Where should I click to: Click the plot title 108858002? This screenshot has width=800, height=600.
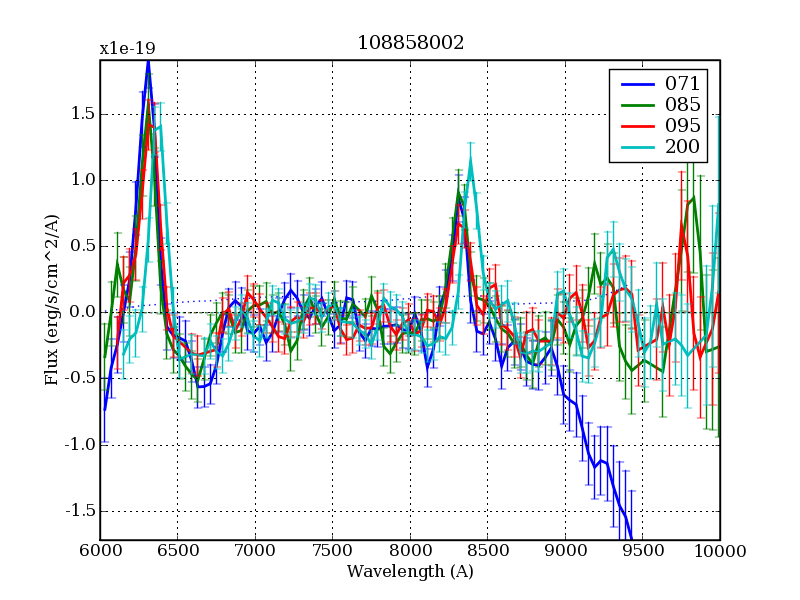pyautogui.click(x=410, y=43)
